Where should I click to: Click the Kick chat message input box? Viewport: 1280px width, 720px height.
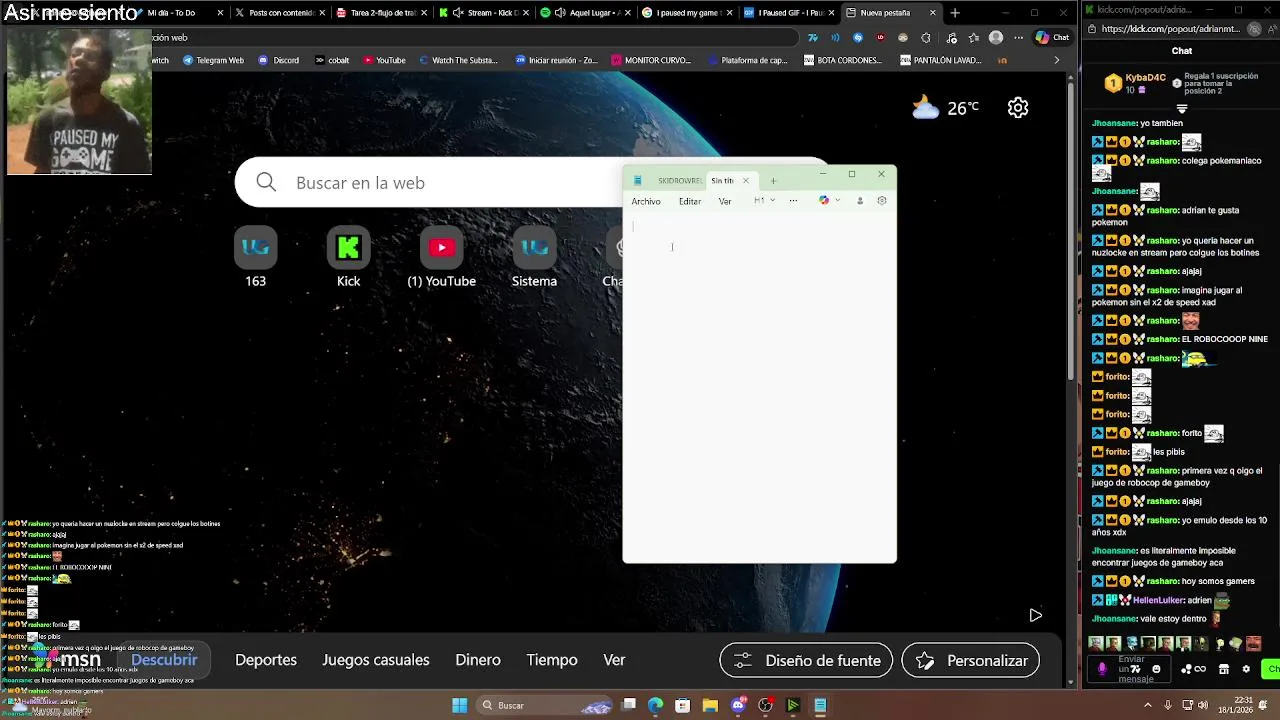point(1130,669)
